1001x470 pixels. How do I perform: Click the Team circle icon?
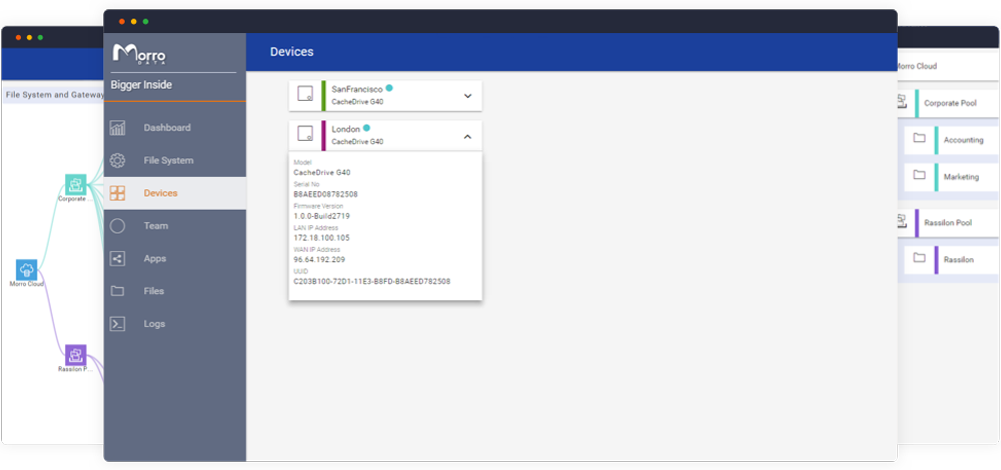coord(117,225)
